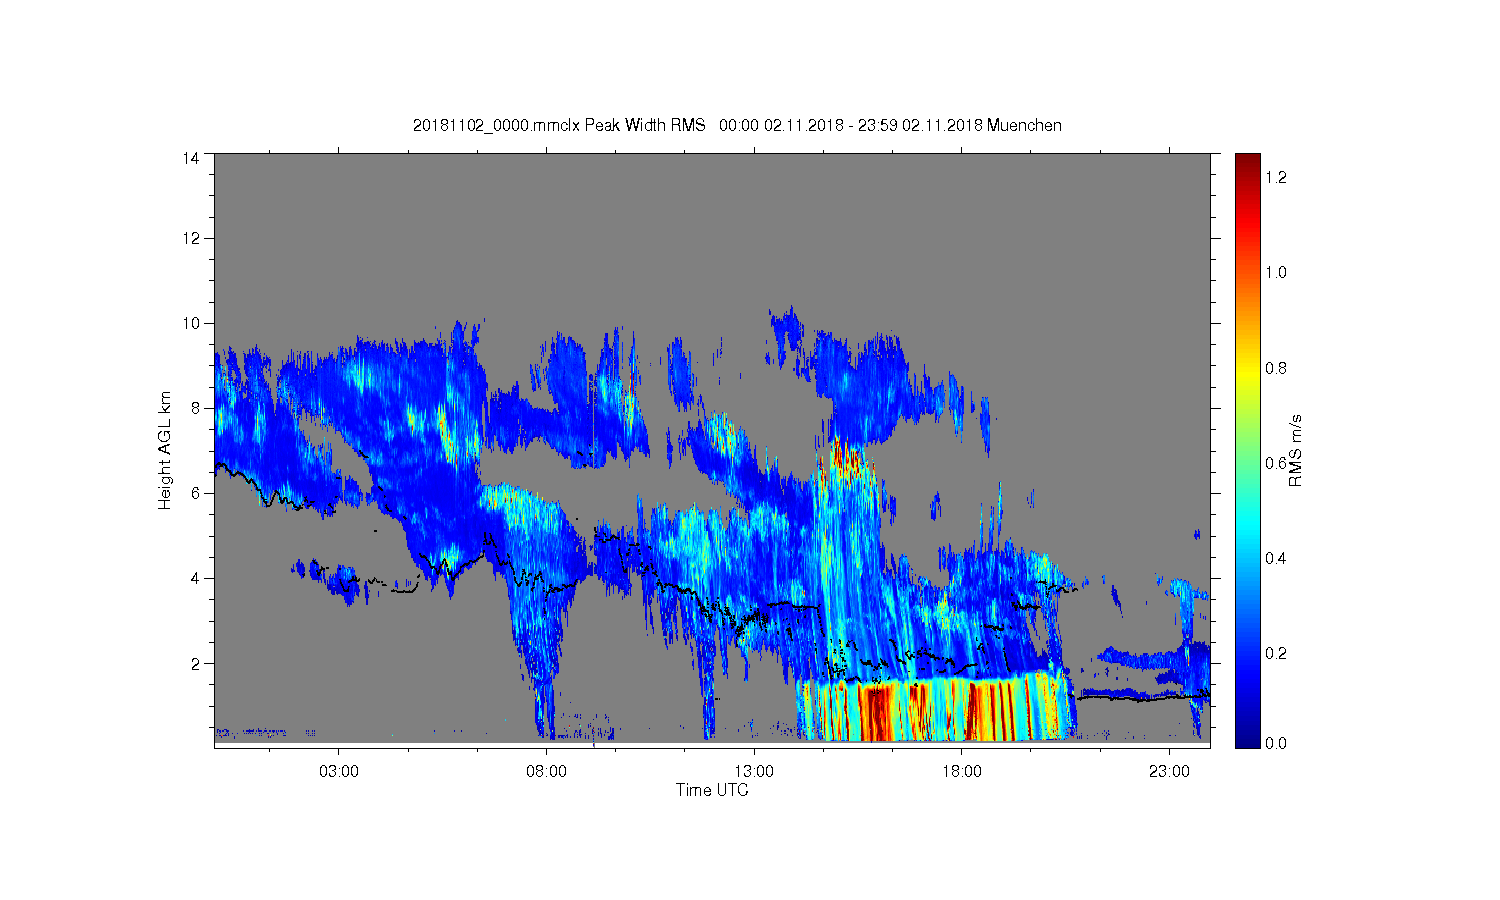This screenshot has width=1500, height=900.
Task: Click the plot title beginning "20181102_0000.mmclx Peak Width RMS"
Action: [737, 125]
